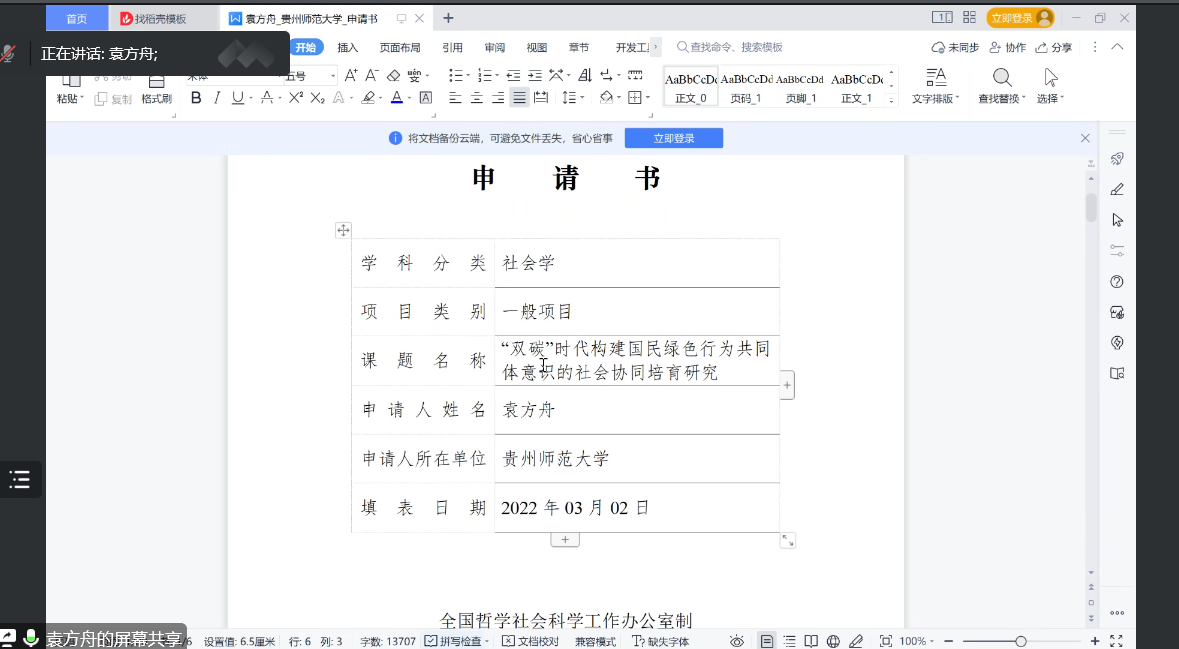Switch to outline view in status bar
Image resolution: width=1179 pixels, height=649 pixels.
coord(789,641)
